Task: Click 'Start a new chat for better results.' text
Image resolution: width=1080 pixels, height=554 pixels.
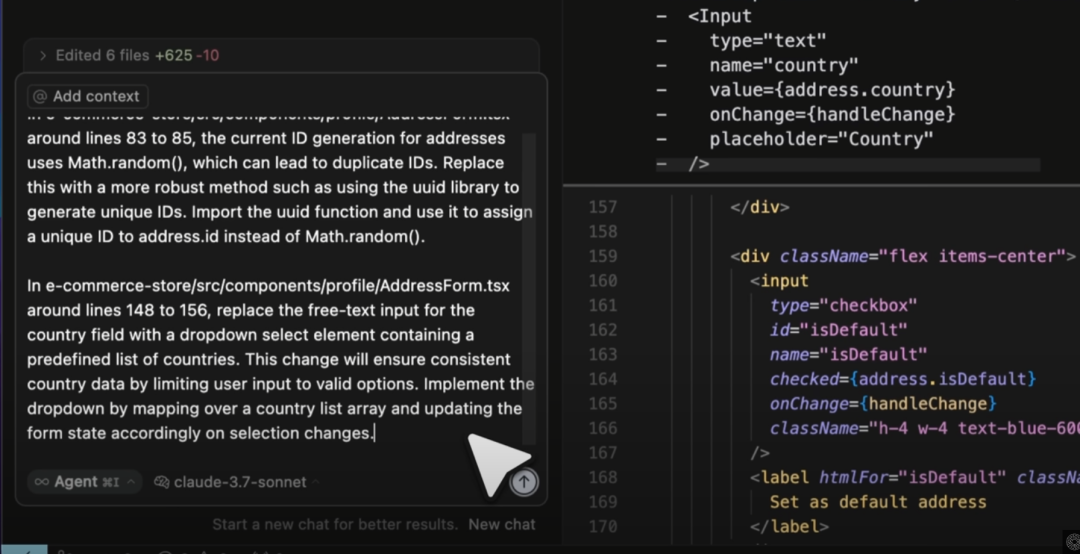Action: tap(335, 524)
